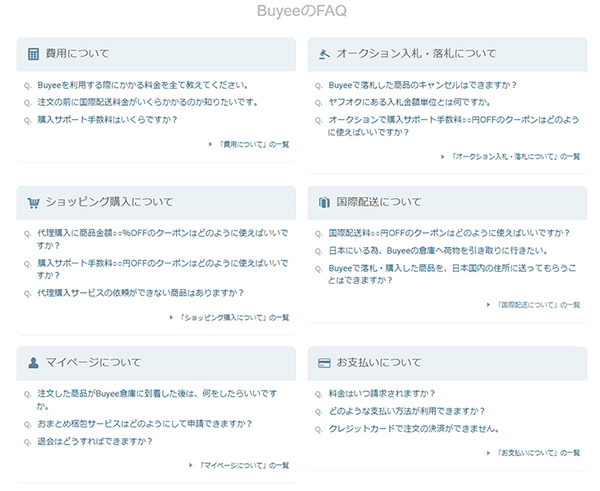View the 「費用について」の一覧 list link
Image resolution: width=600 pixels, height=491 pixels.
click(x=254, y=144)
